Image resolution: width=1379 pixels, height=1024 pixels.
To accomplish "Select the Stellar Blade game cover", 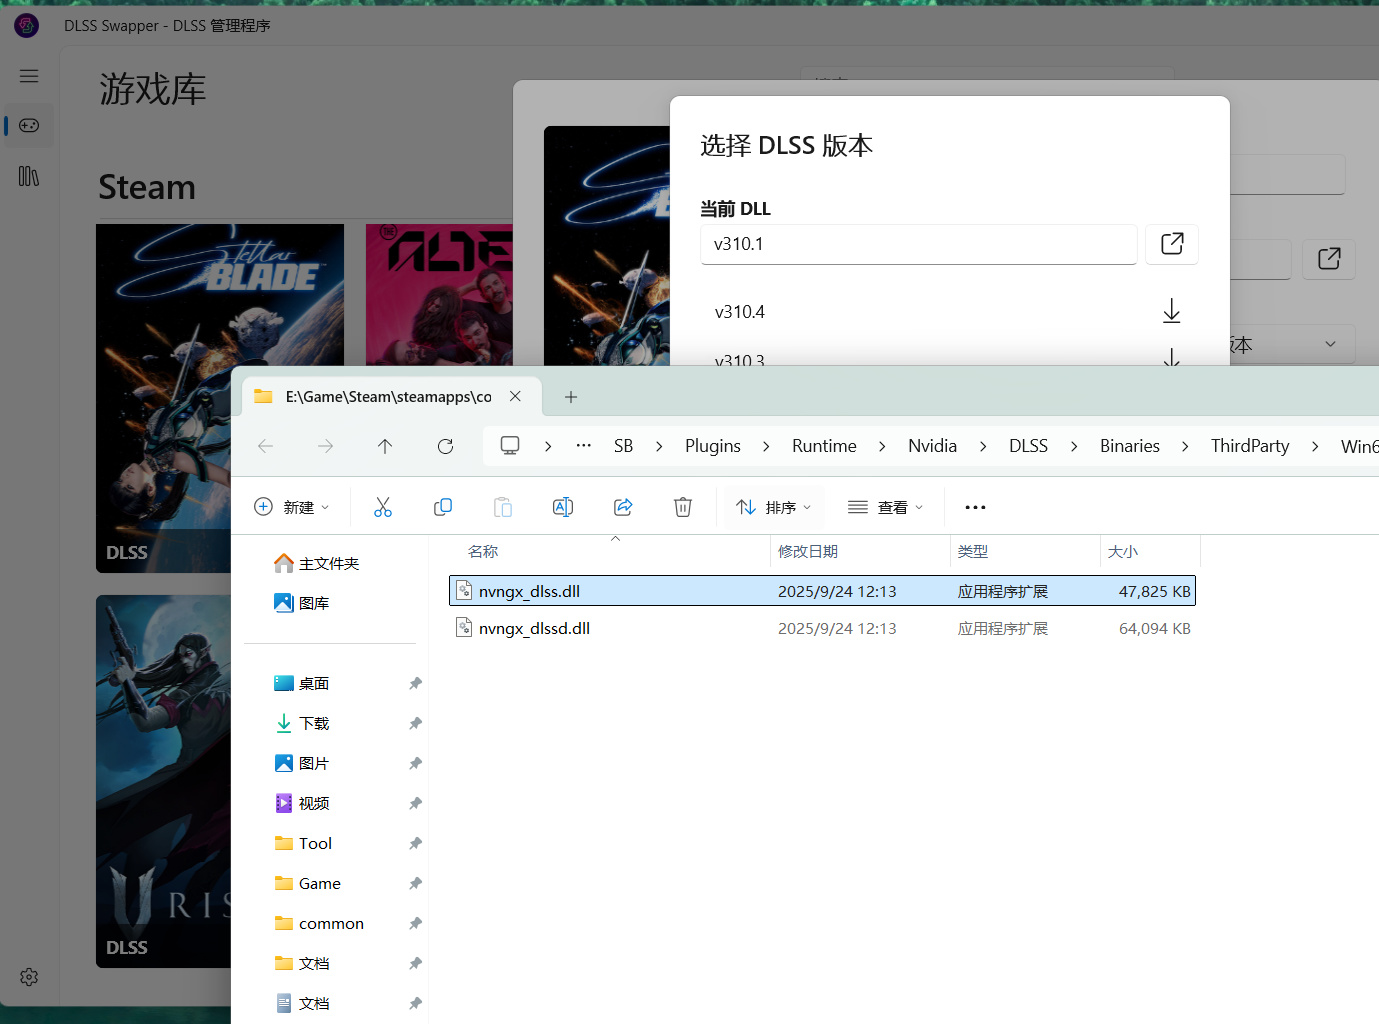I will coord(220,398).
